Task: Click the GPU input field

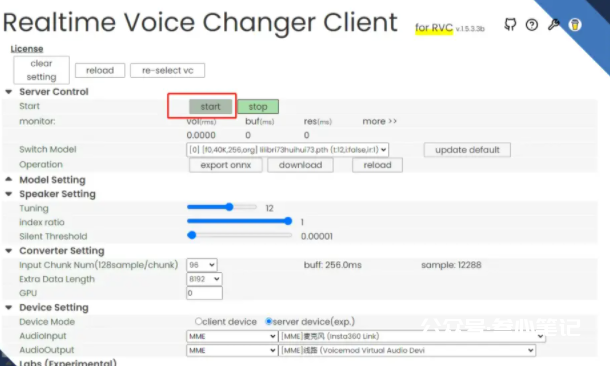Action: [204, 293]
